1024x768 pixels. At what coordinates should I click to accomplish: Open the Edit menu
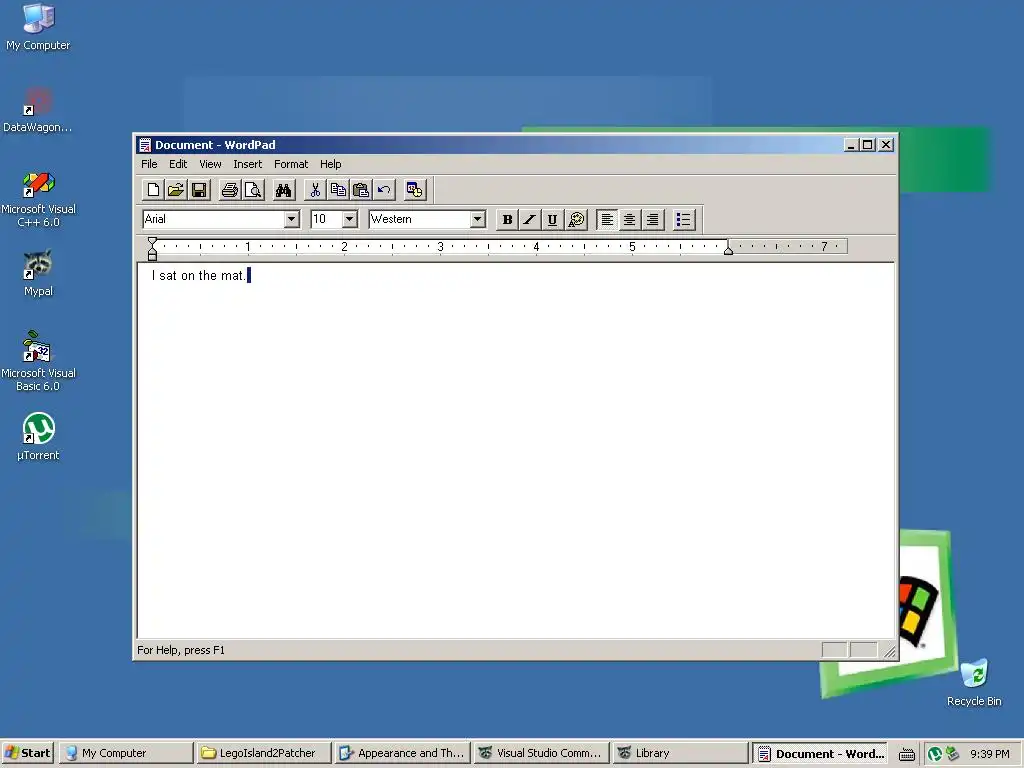[178, 164]
